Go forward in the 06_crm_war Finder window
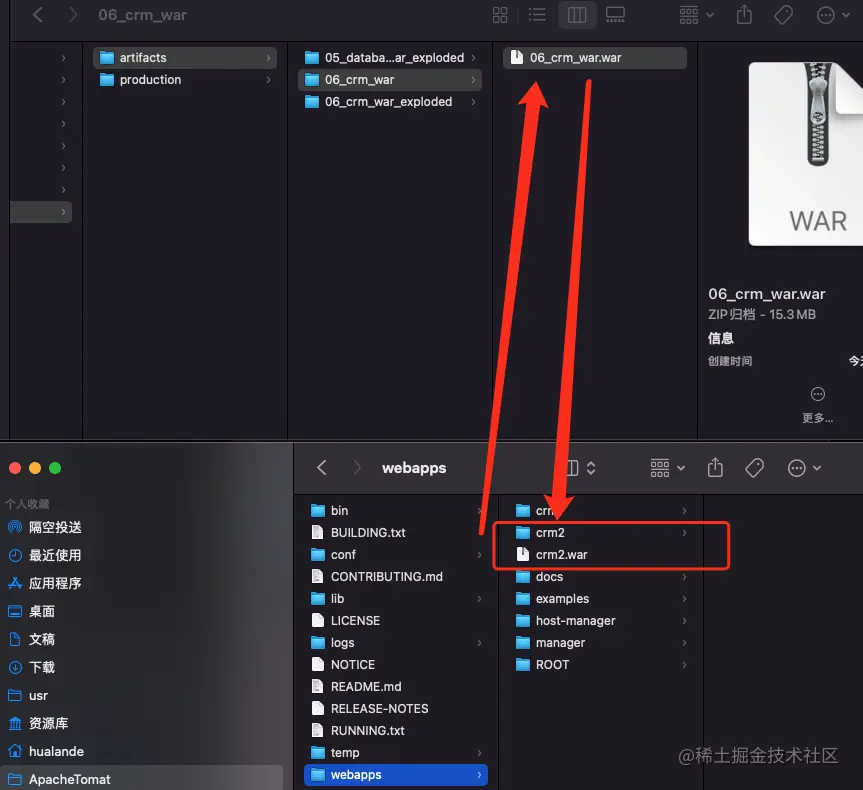This screenshot has width=863, height=790. (73, 15)
